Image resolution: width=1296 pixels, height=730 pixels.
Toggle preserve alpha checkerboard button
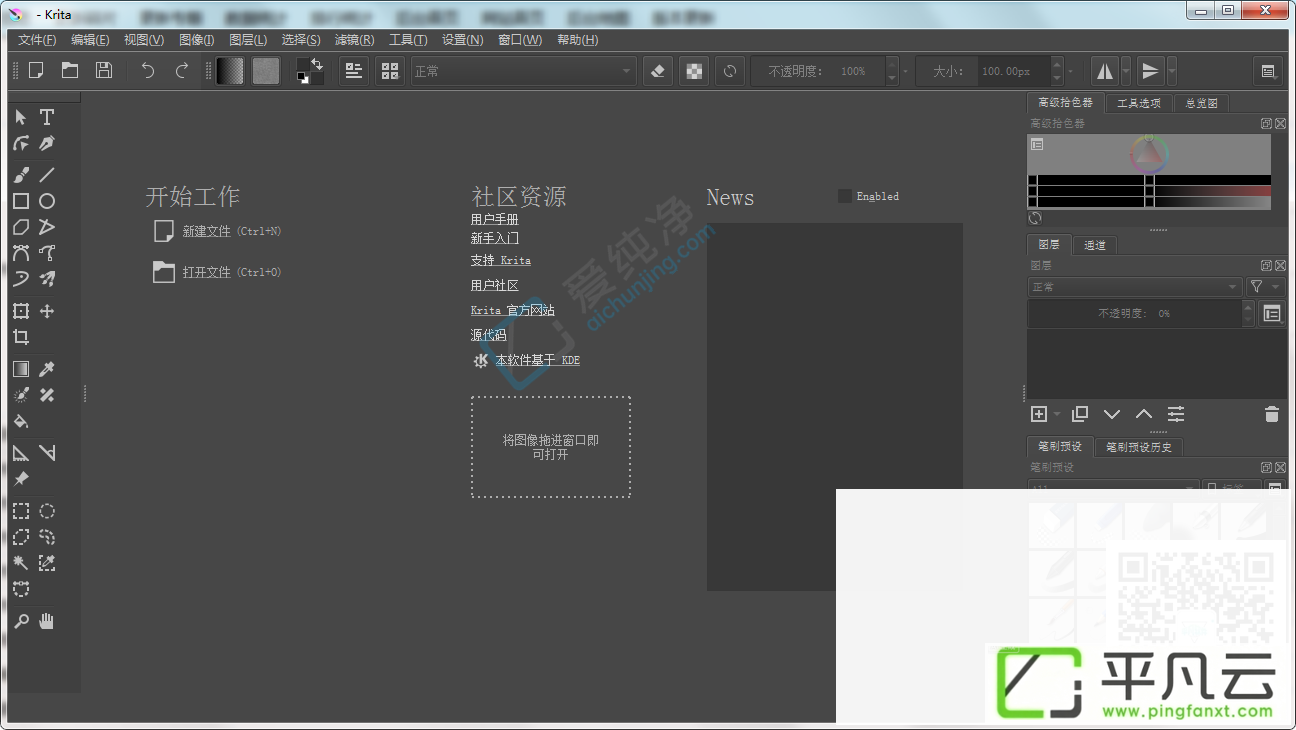[694, 71]
